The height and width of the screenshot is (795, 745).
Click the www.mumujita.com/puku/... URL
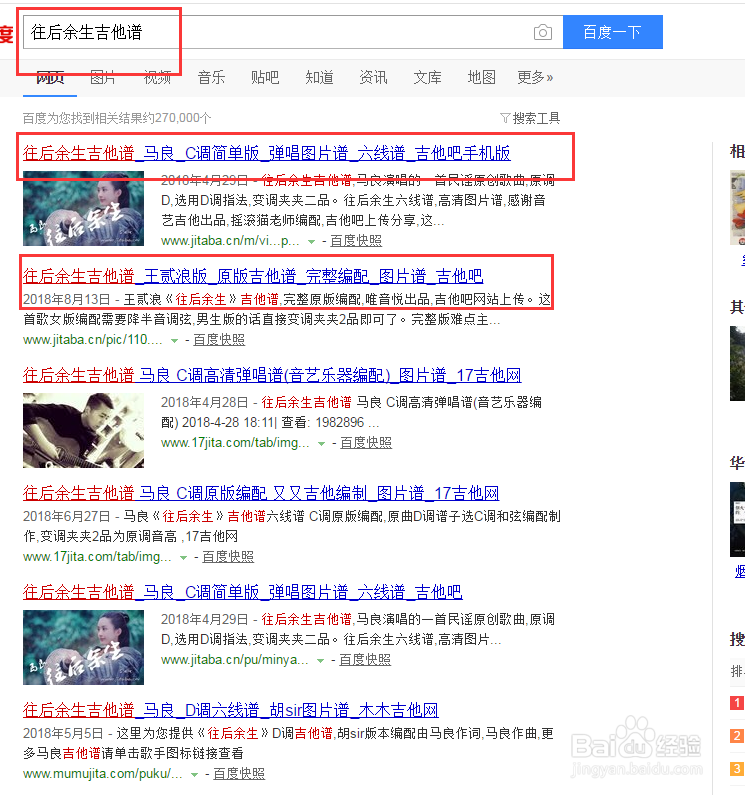(103, 774)
